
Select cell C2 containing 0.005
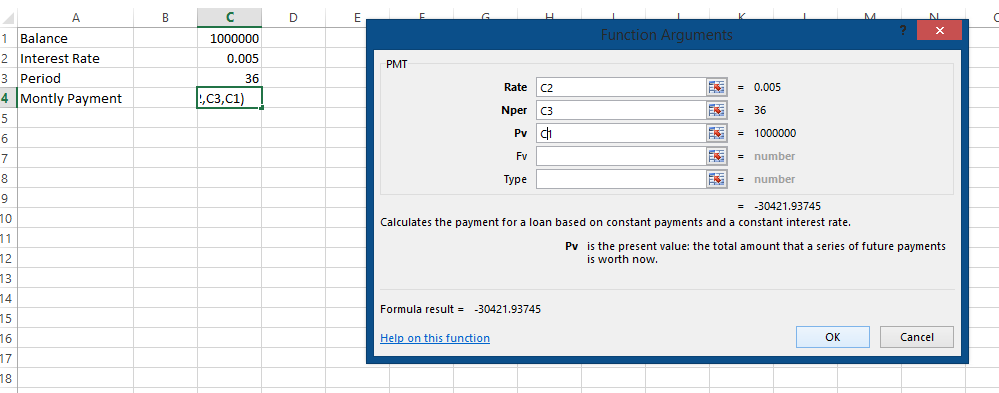point(229,59)
